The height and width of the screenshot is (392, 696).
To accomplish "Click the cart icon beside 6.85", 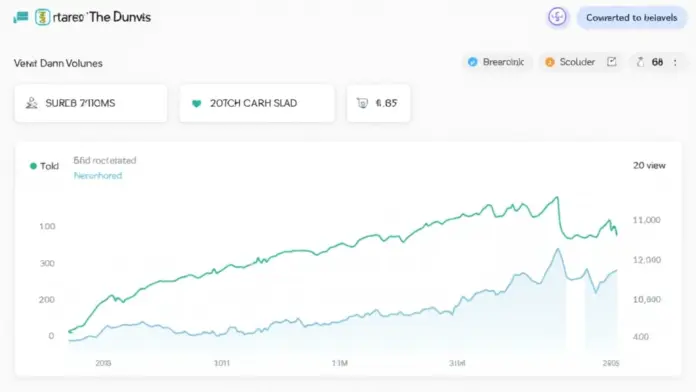I will [362, 103].
